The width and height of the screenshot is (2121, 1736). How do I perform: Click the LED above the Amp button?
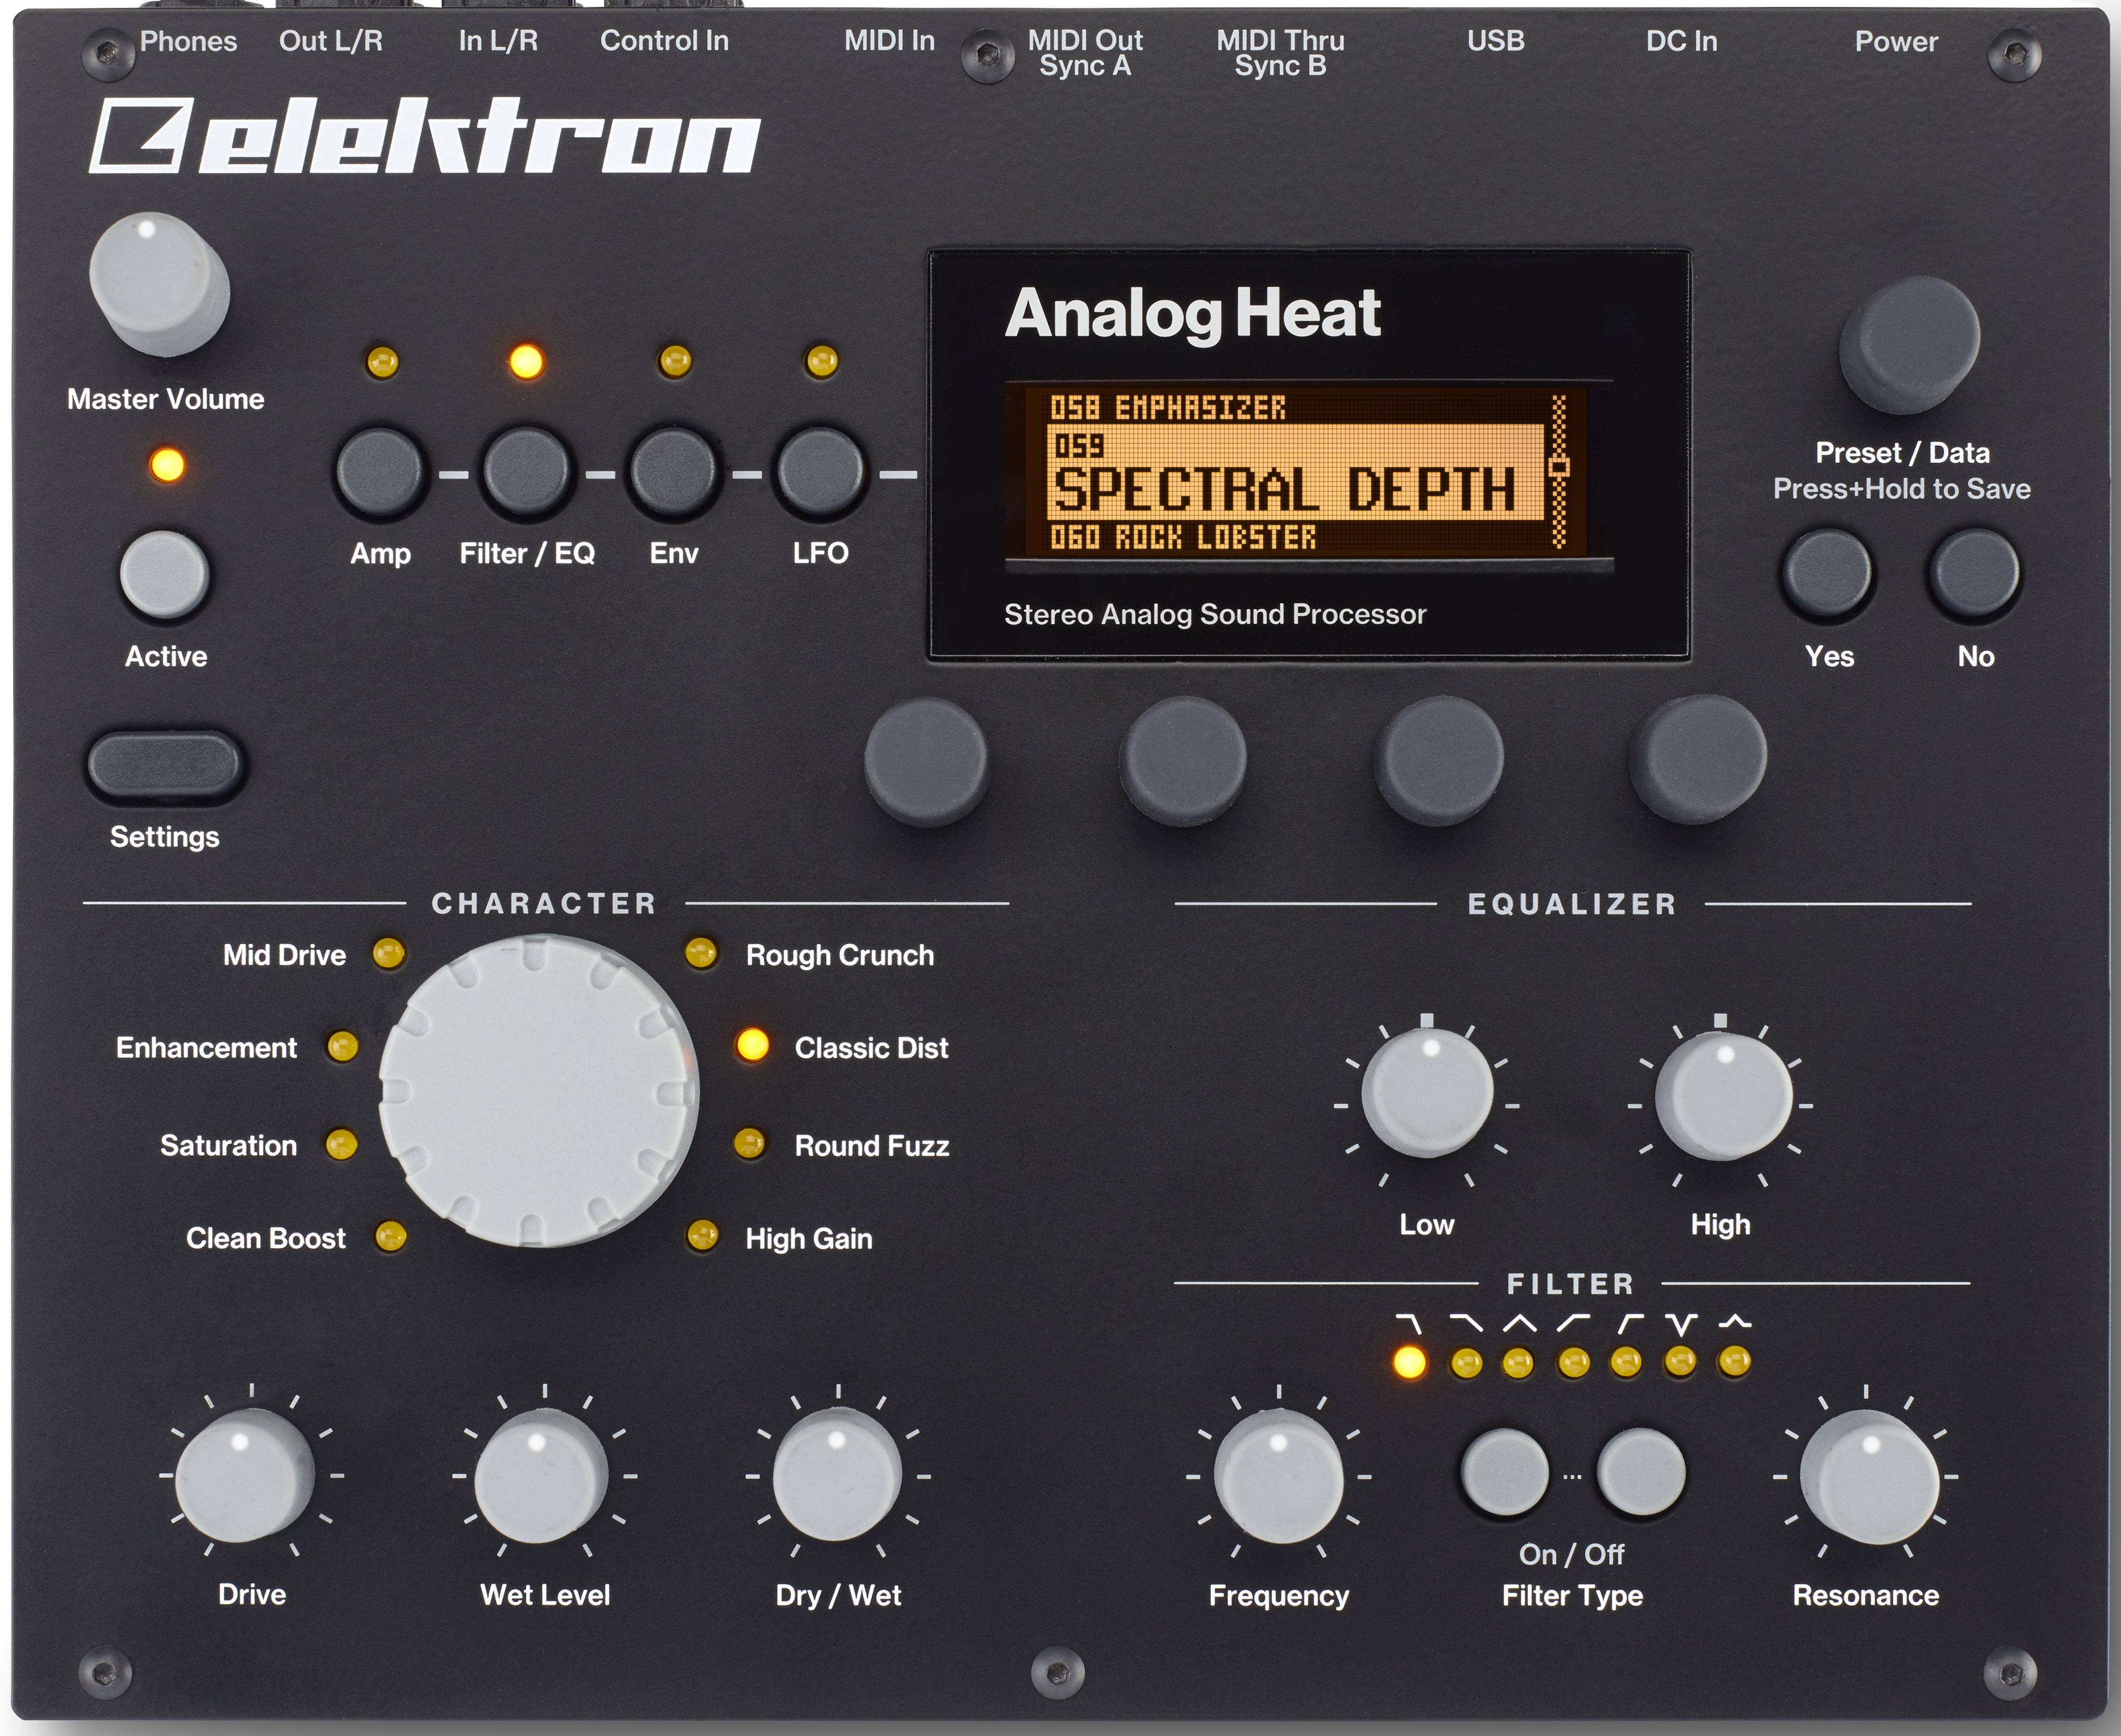(x=382, y=361)
